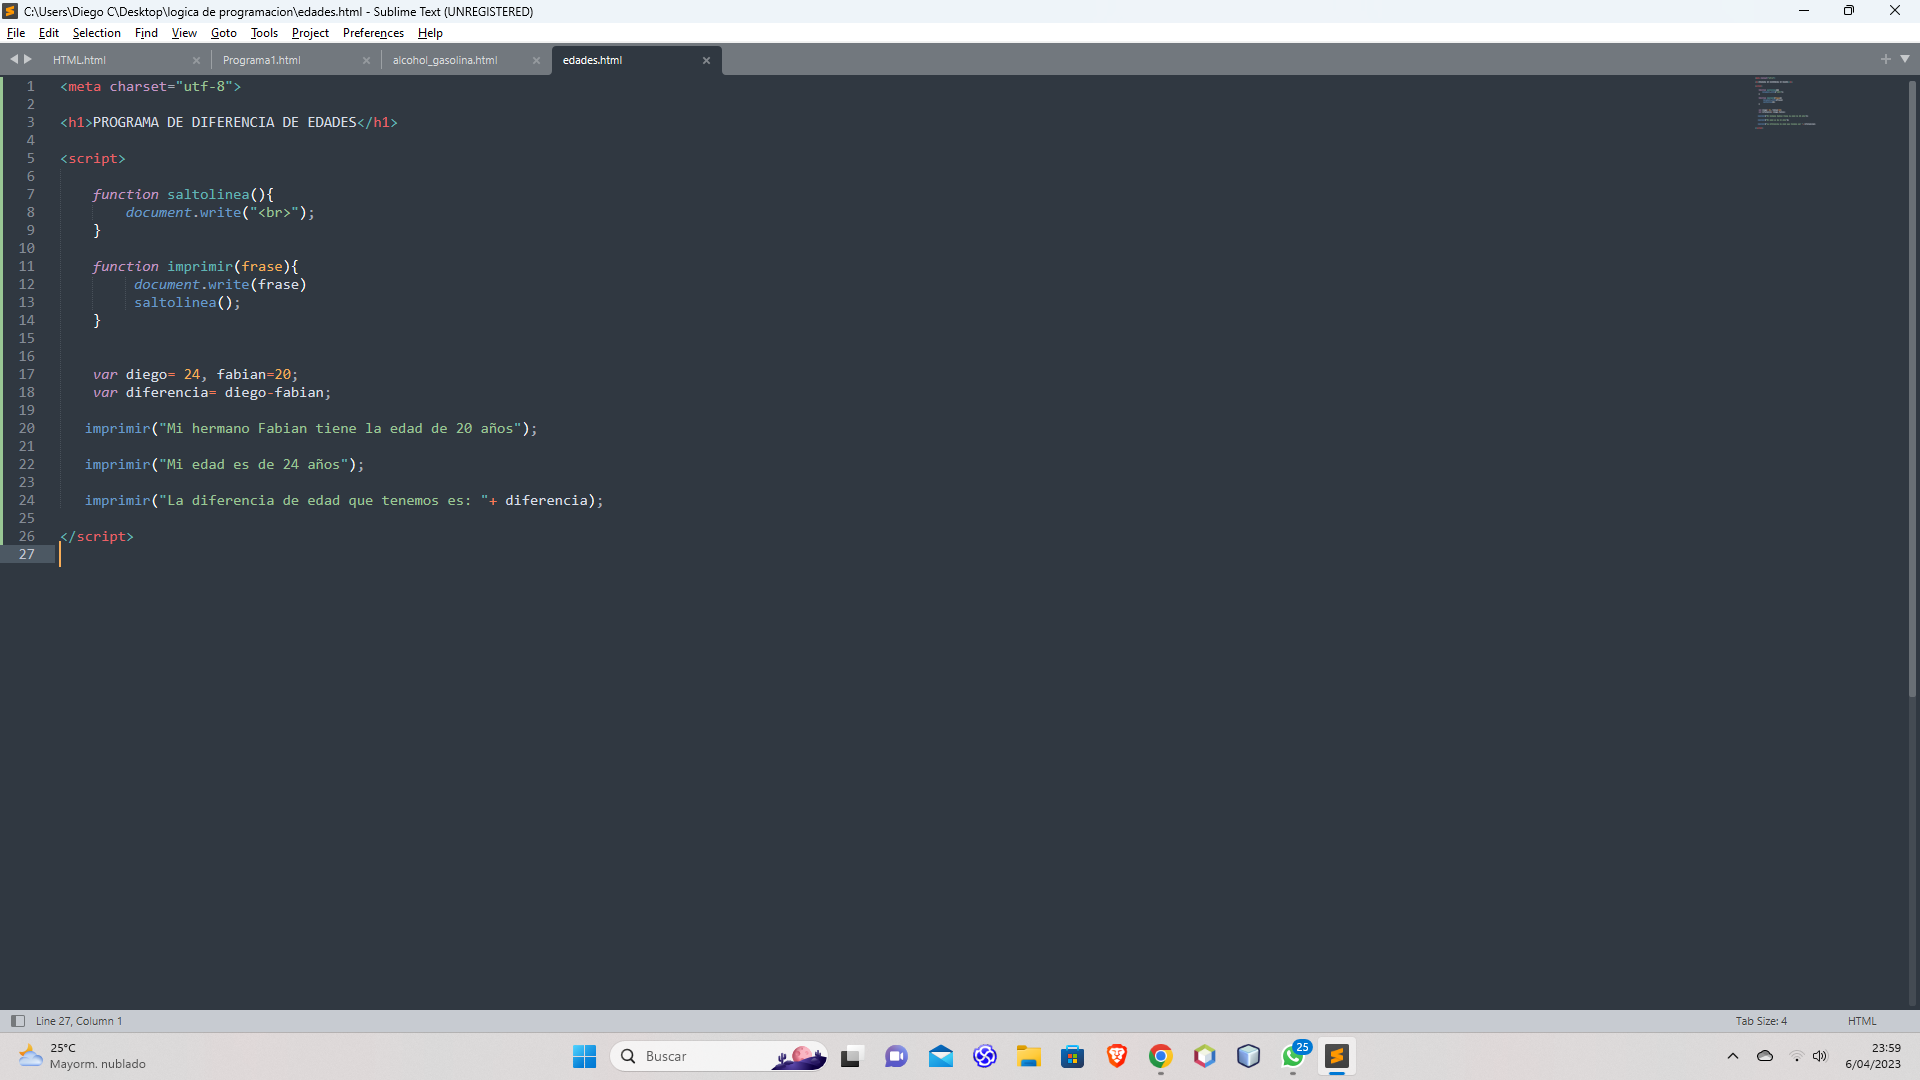Click the minimap code preview
Image resolution: width=1920 pixels, height=1080 pixels.
(x=1785, y=102)
